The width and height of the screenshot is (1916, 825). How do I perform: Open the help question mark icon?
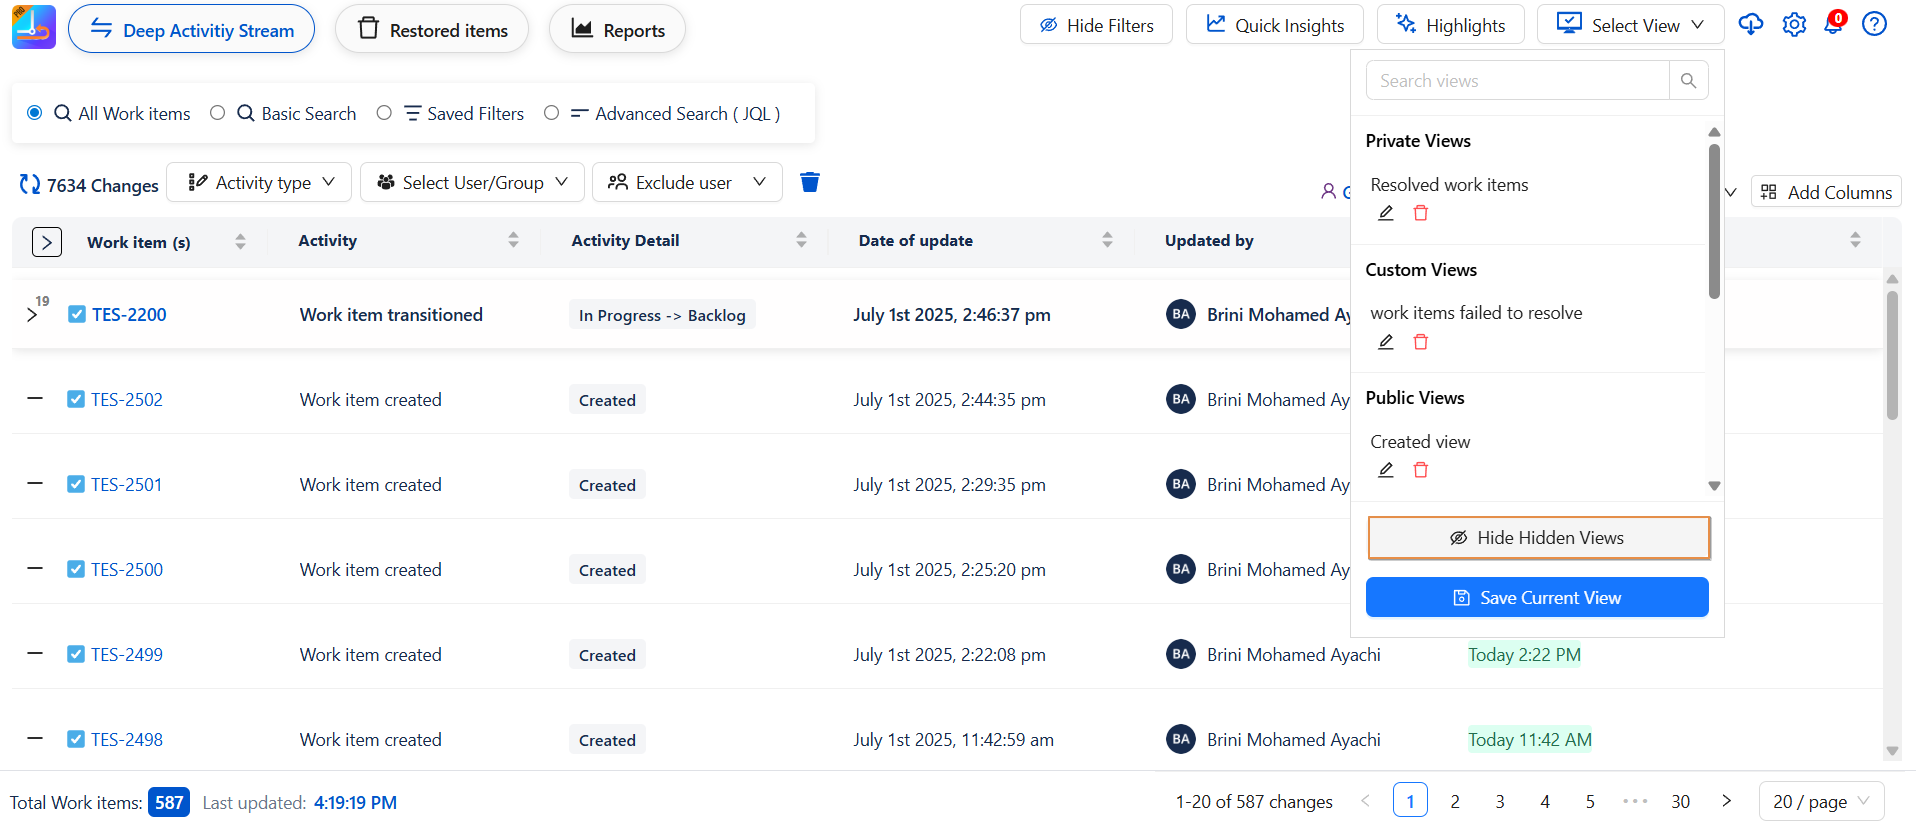tap(1874, 25)
